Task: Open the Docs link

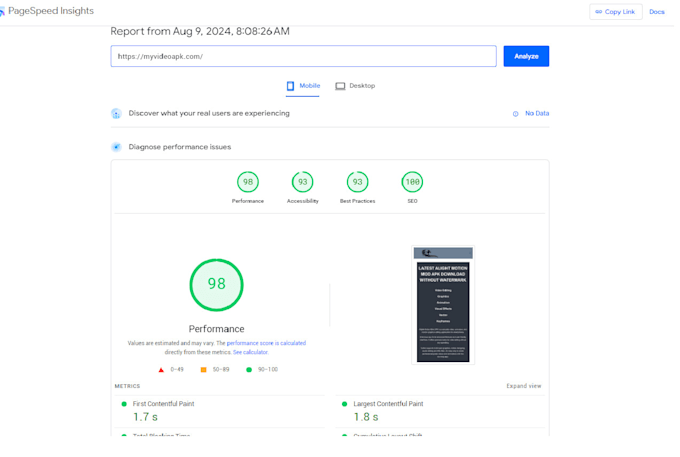Action: coord(657,12)
